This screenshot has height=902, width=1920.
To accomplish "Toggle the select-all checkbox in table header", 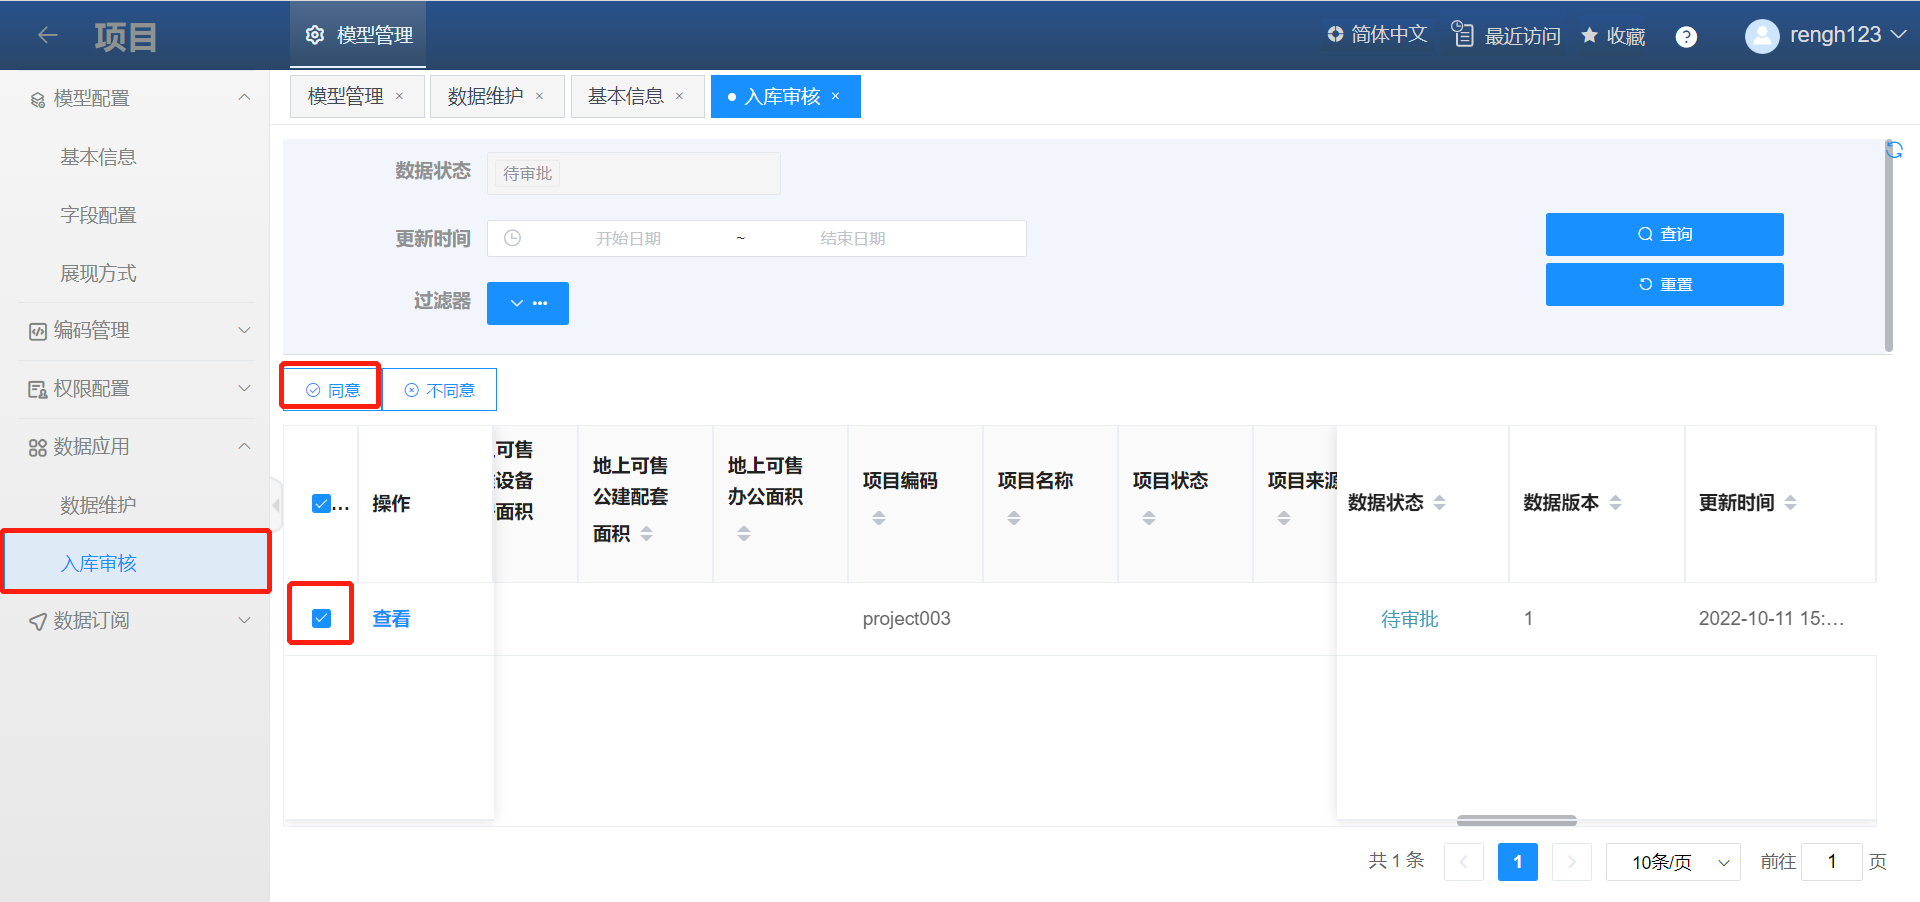I will point(321,504).
